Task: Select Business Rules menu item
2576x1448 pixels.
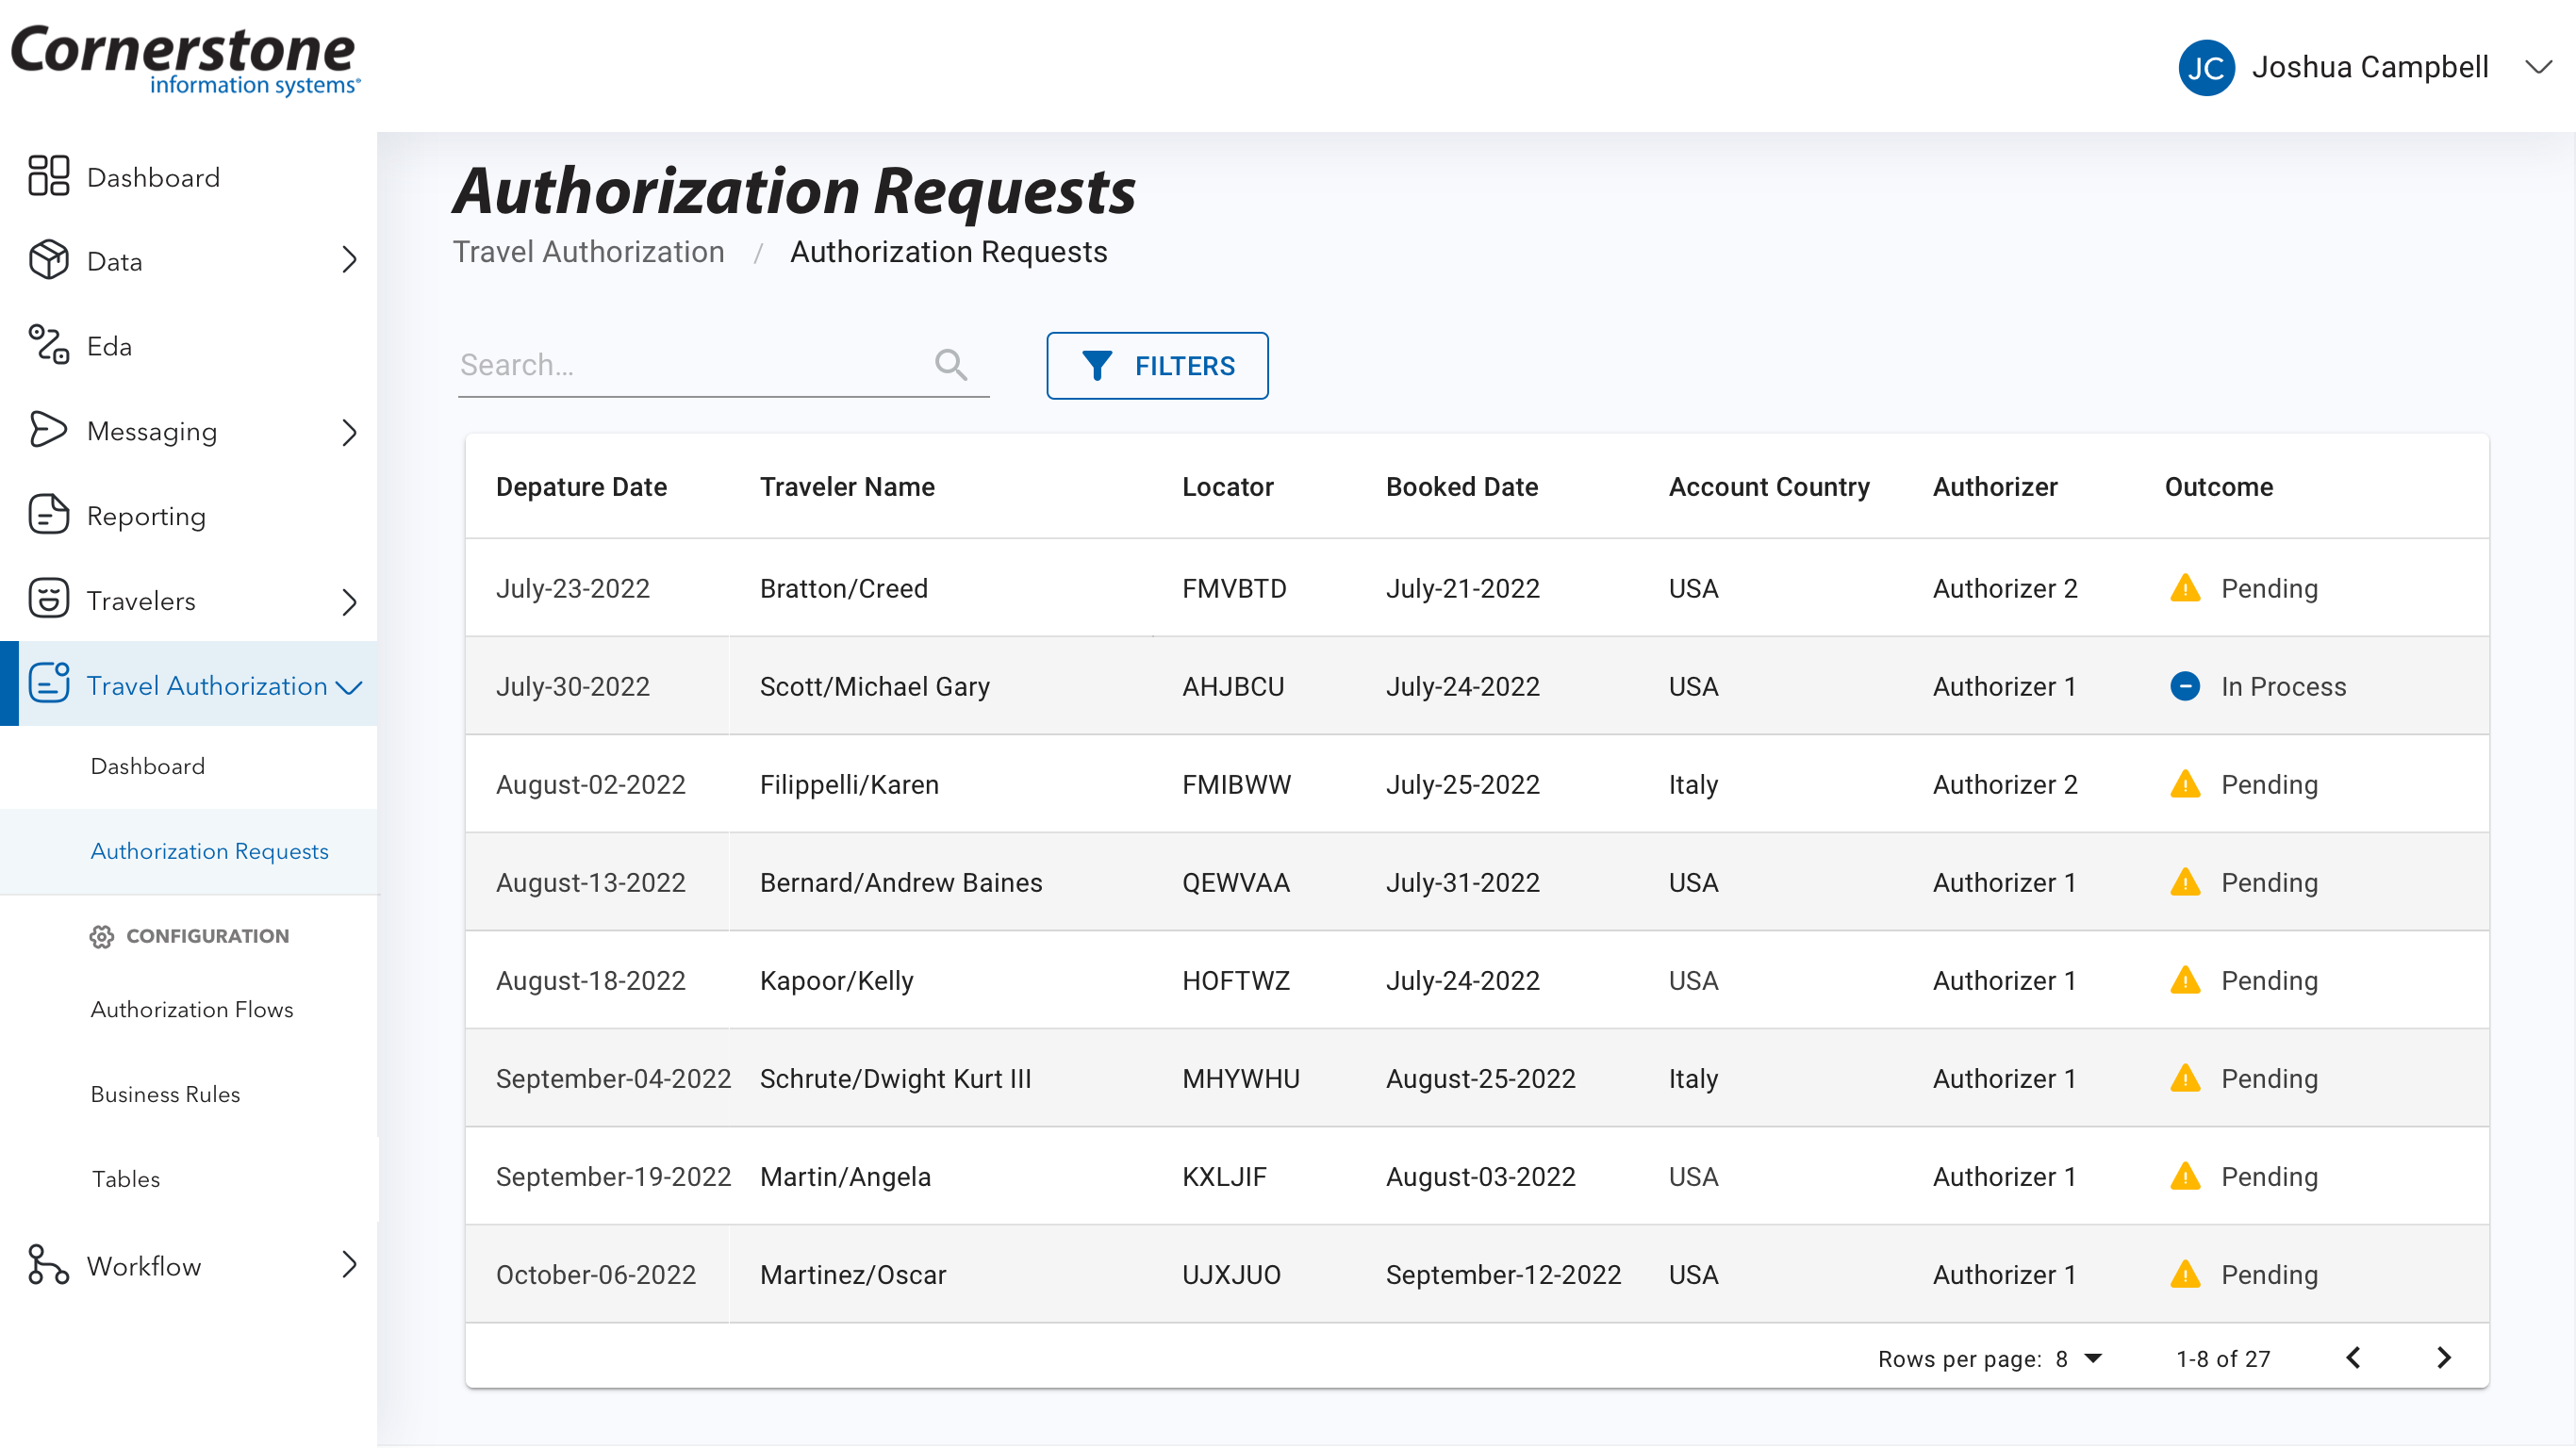Action: (165, 1094)
